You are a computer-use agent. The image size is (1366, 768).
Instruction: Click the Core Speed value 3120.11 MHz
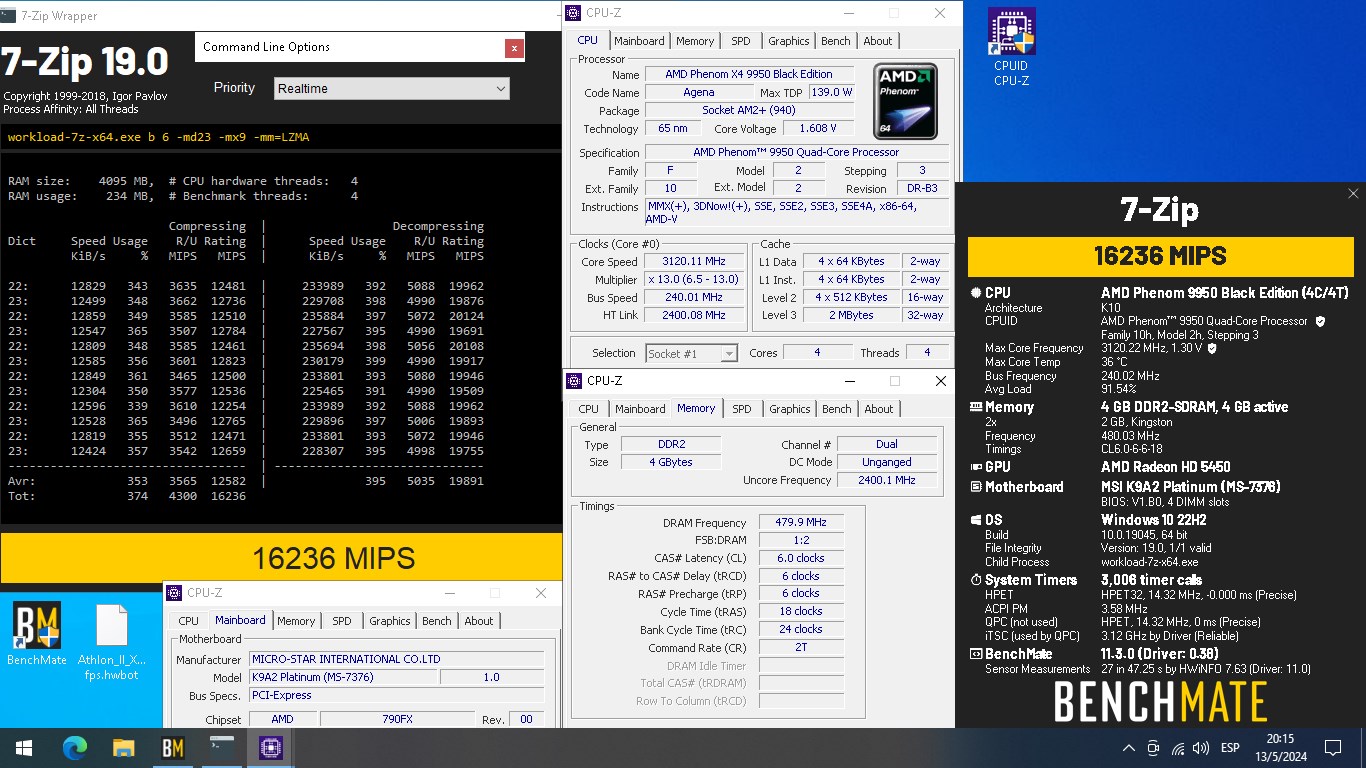(695, 262)
